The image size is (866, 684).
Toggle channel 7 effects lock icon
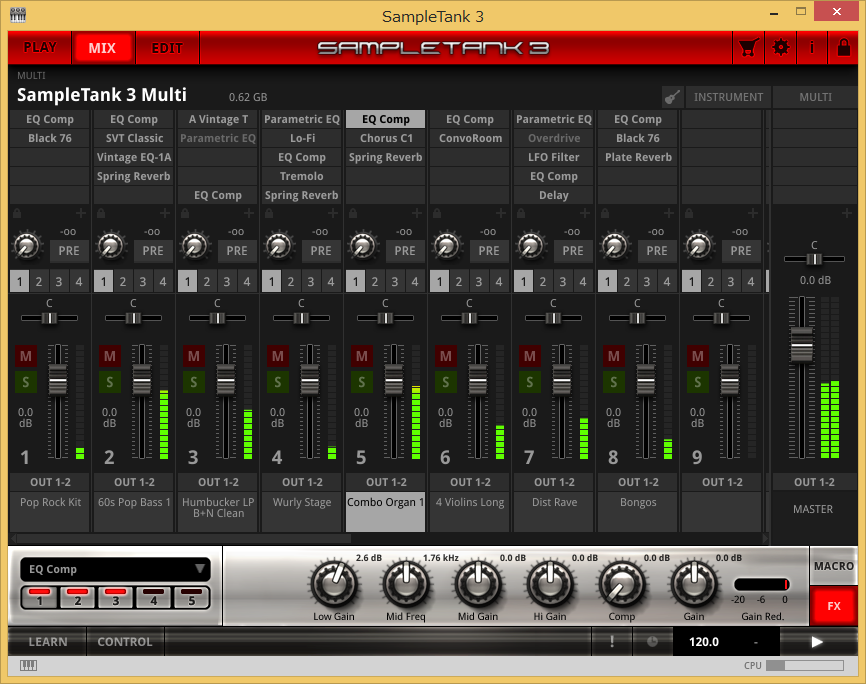point(520,213)
